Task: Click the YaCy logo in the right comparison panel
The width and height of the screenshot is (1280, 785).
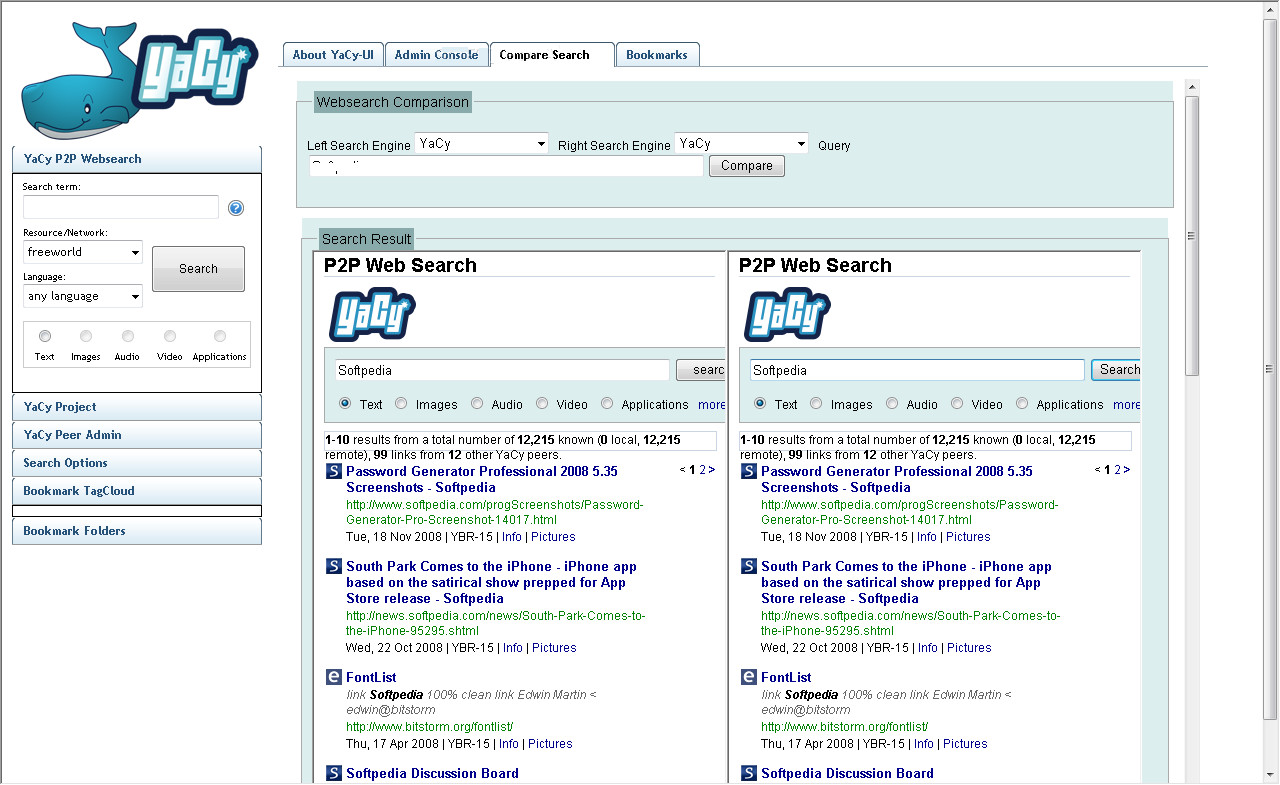Action: pos(787,315)
